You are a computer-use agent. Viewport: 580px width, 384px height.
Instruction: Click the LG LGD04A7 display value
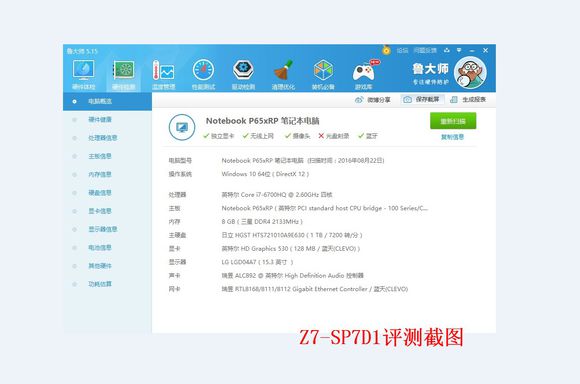tap(257, 262)
